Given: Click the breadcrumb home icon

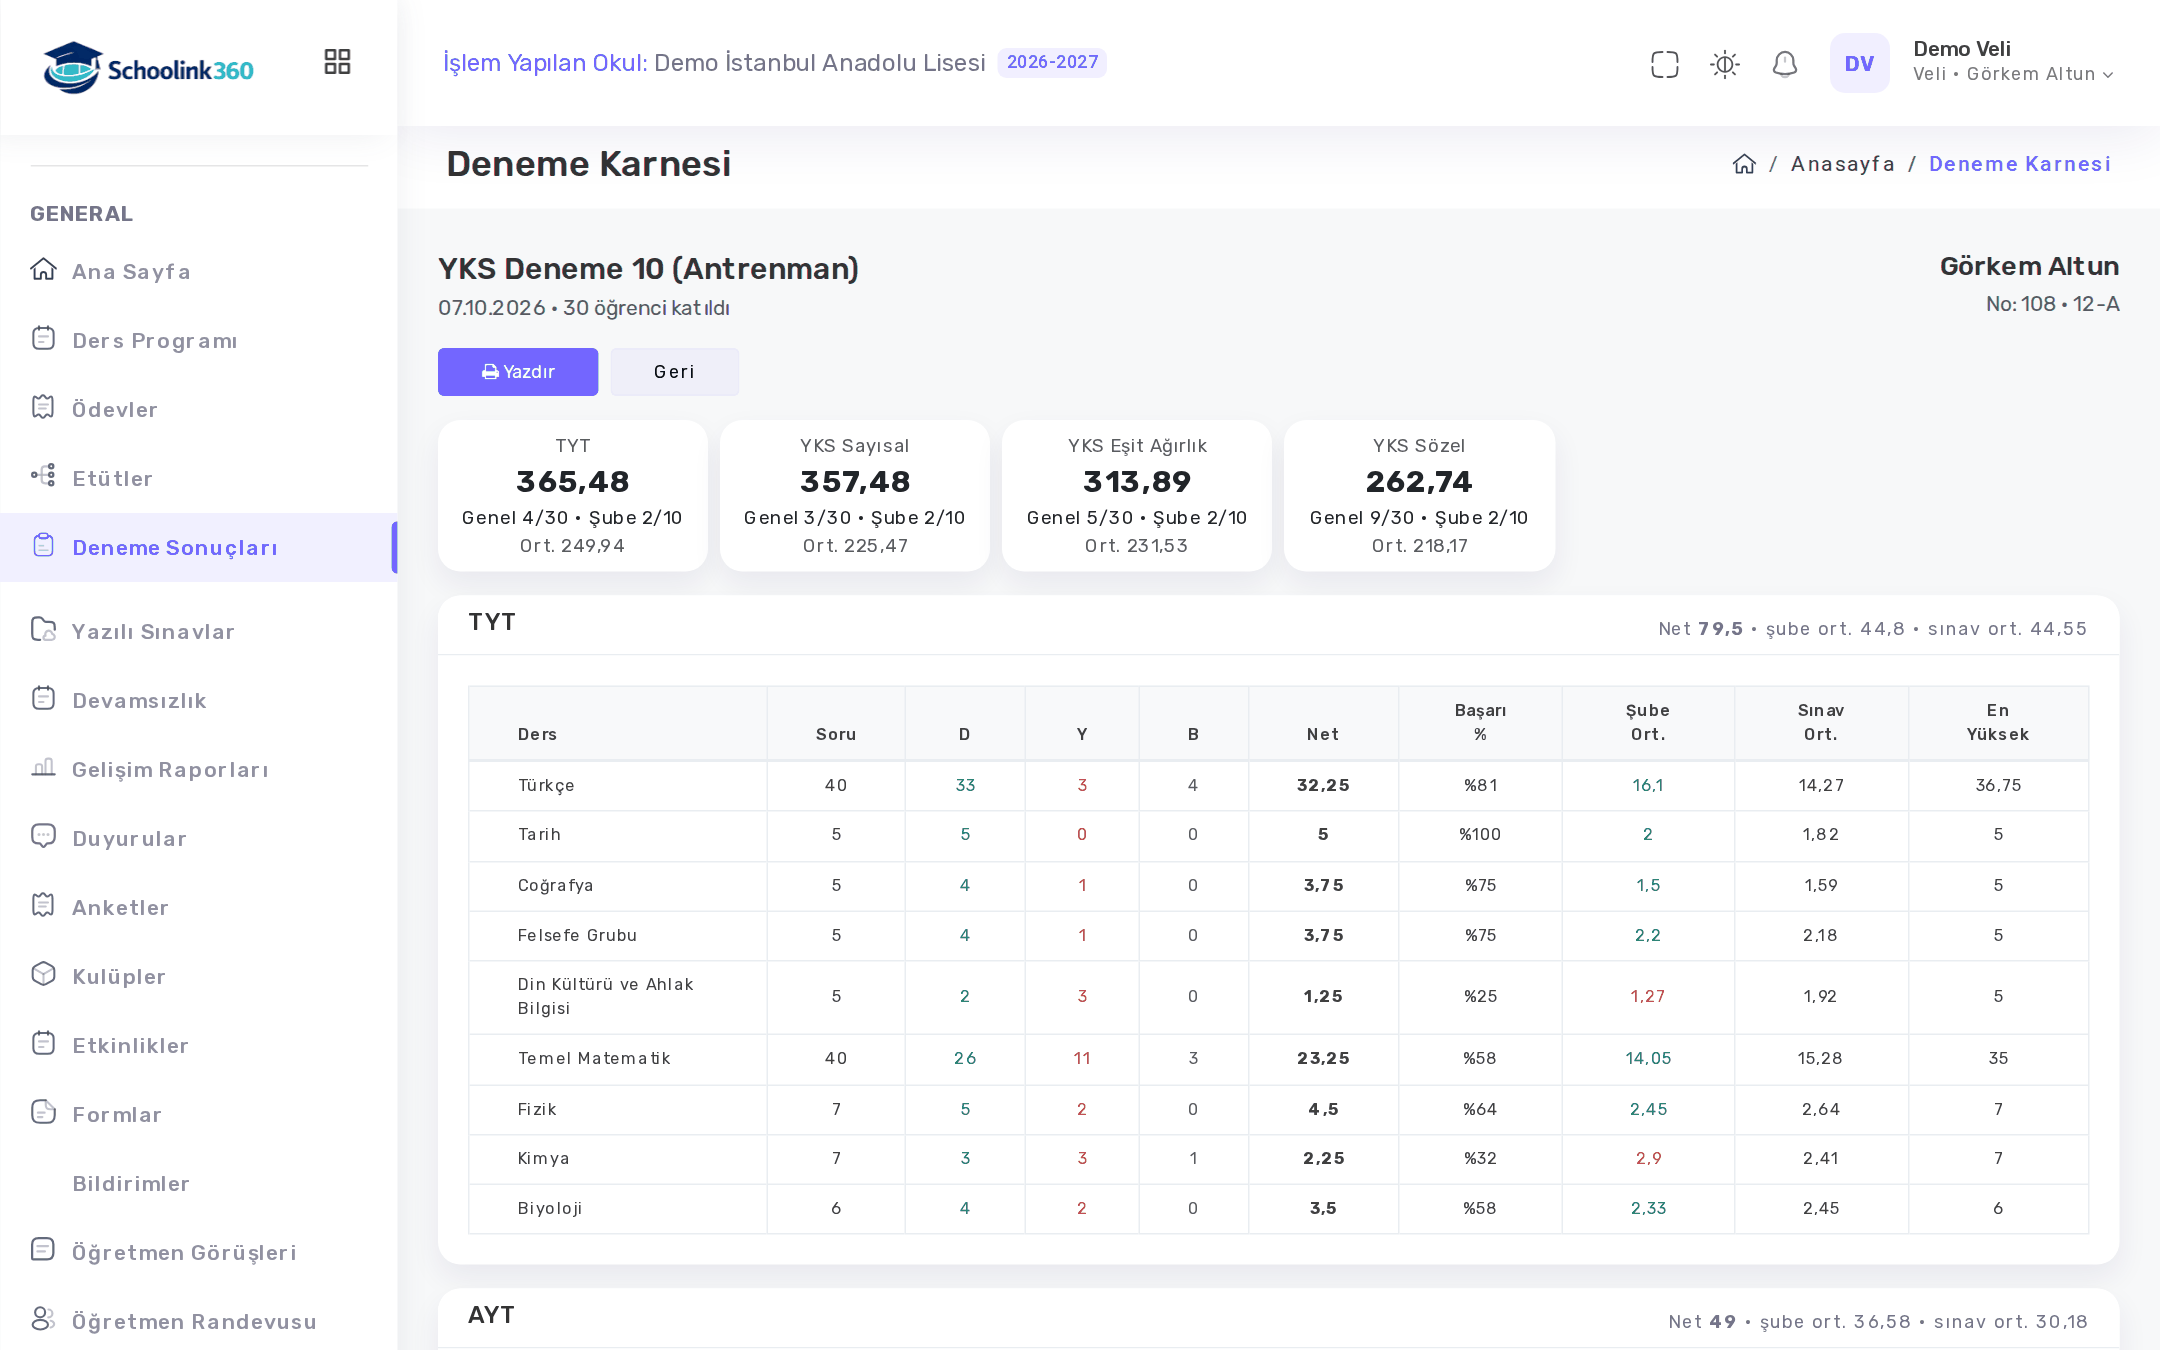Looking at the screenshot, I should [x=1744, y=164].
